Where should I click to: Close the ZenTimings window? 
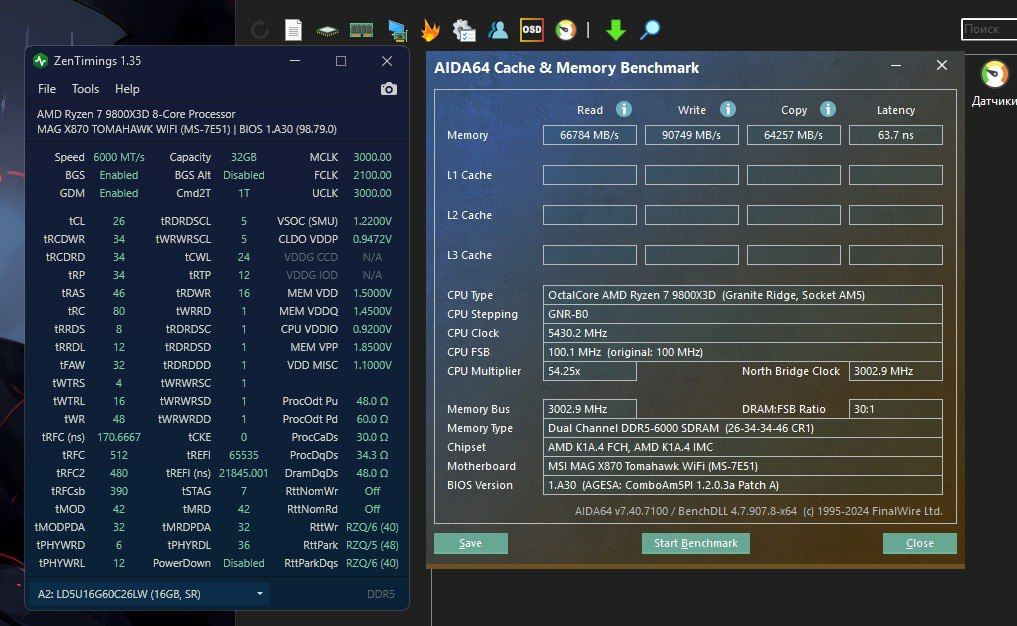(x=387, y=61)
